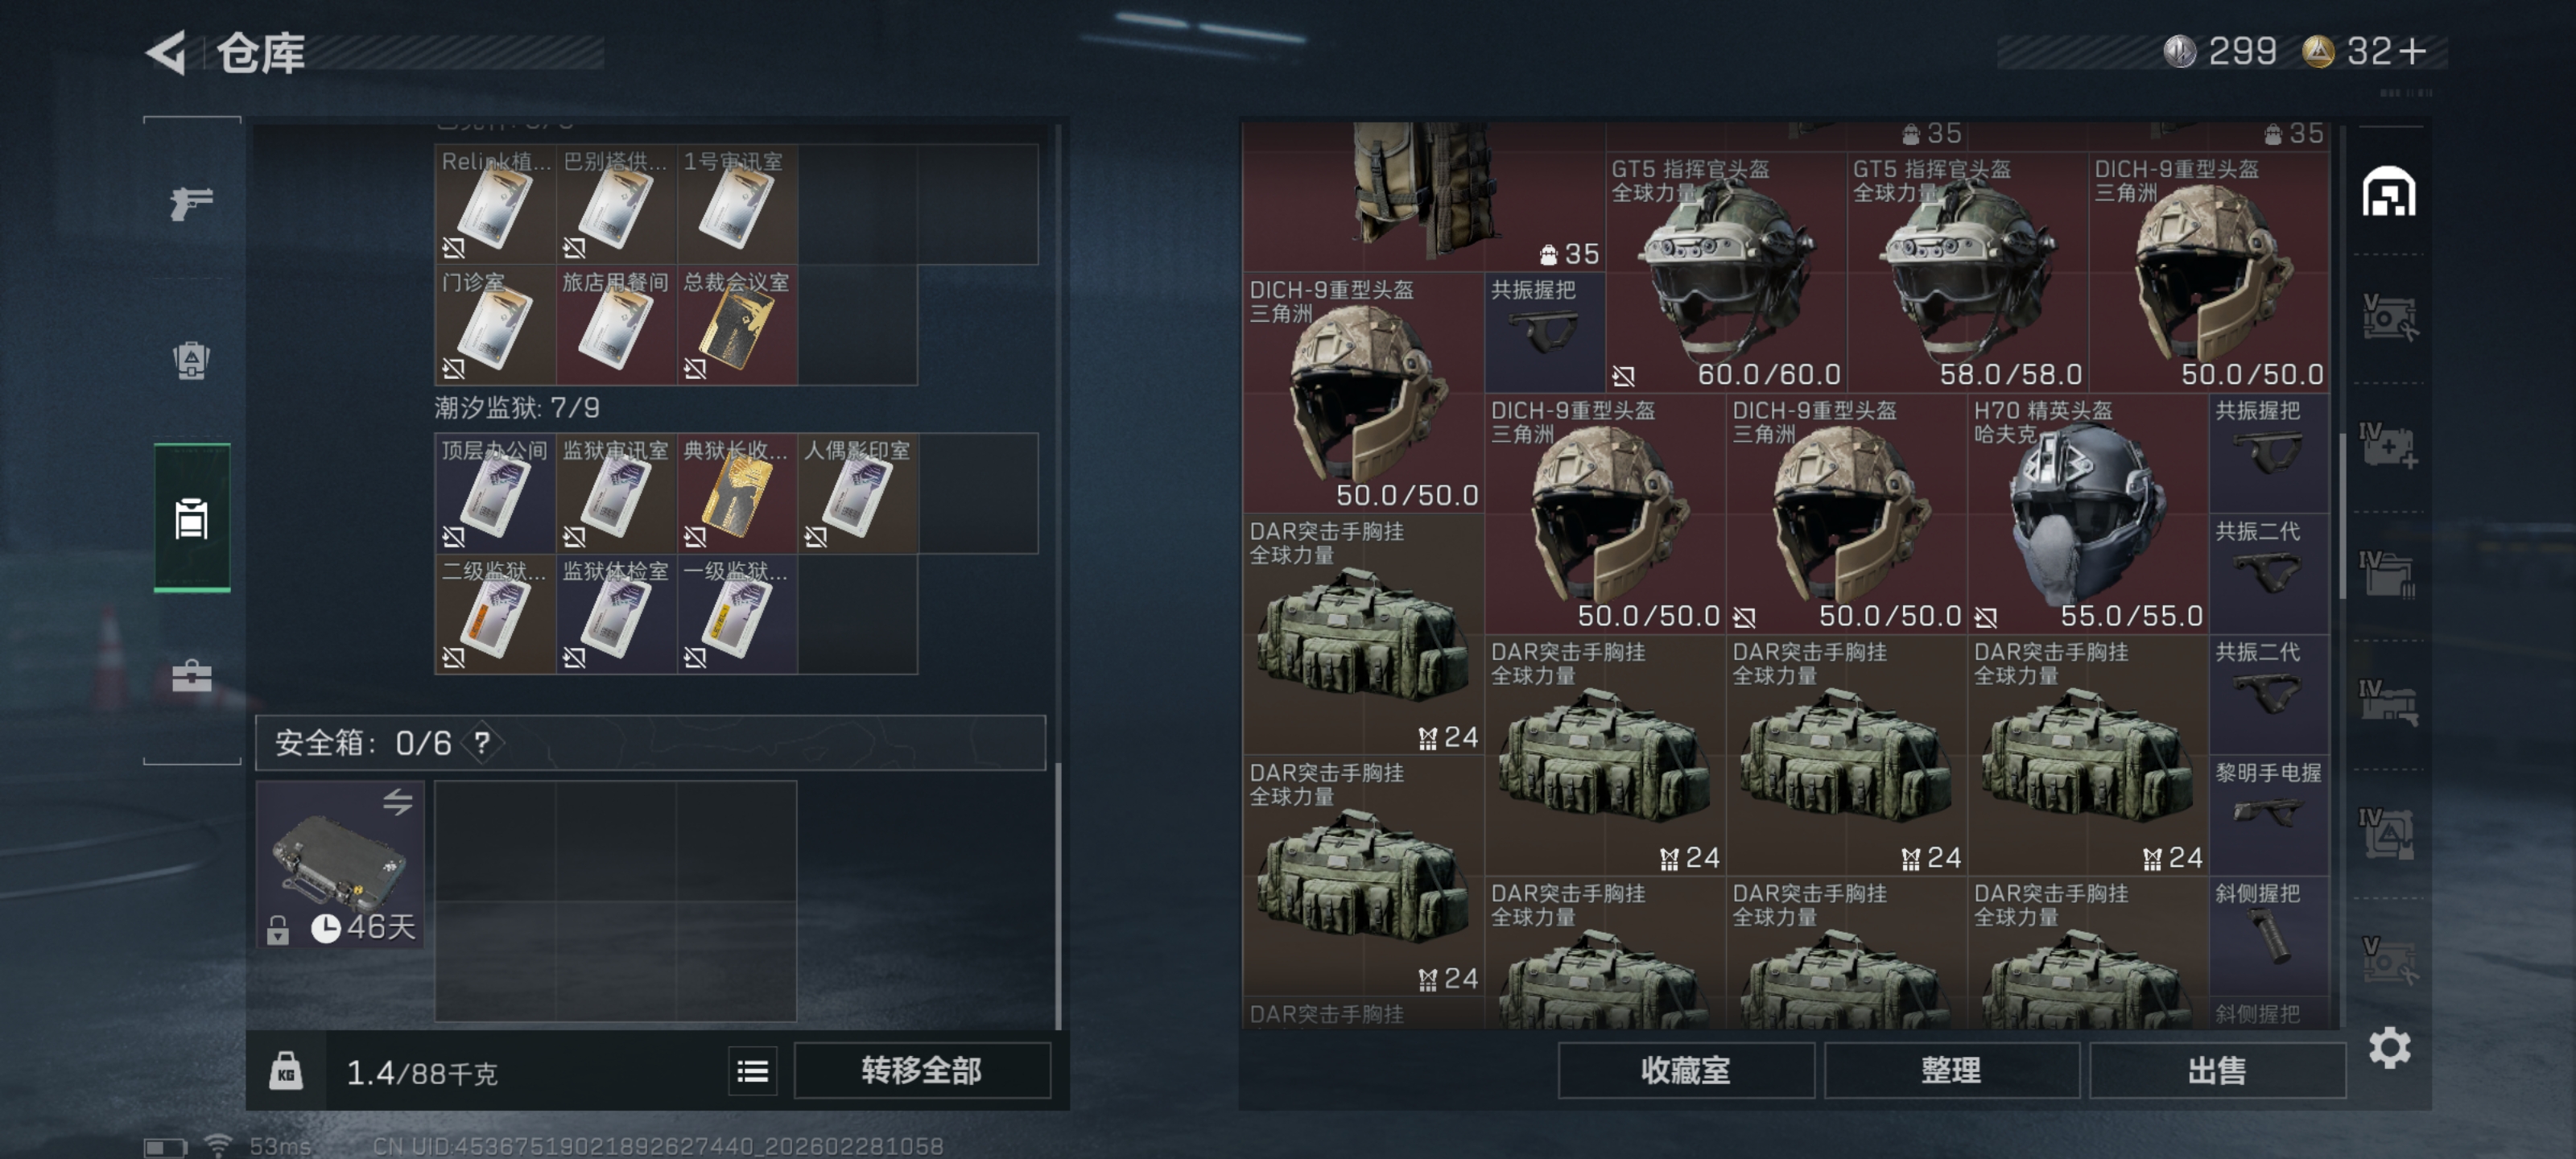Open the briefcase category sidebar icon
The height and width of the screenshot is (1159, 2576).
(191, 676)
